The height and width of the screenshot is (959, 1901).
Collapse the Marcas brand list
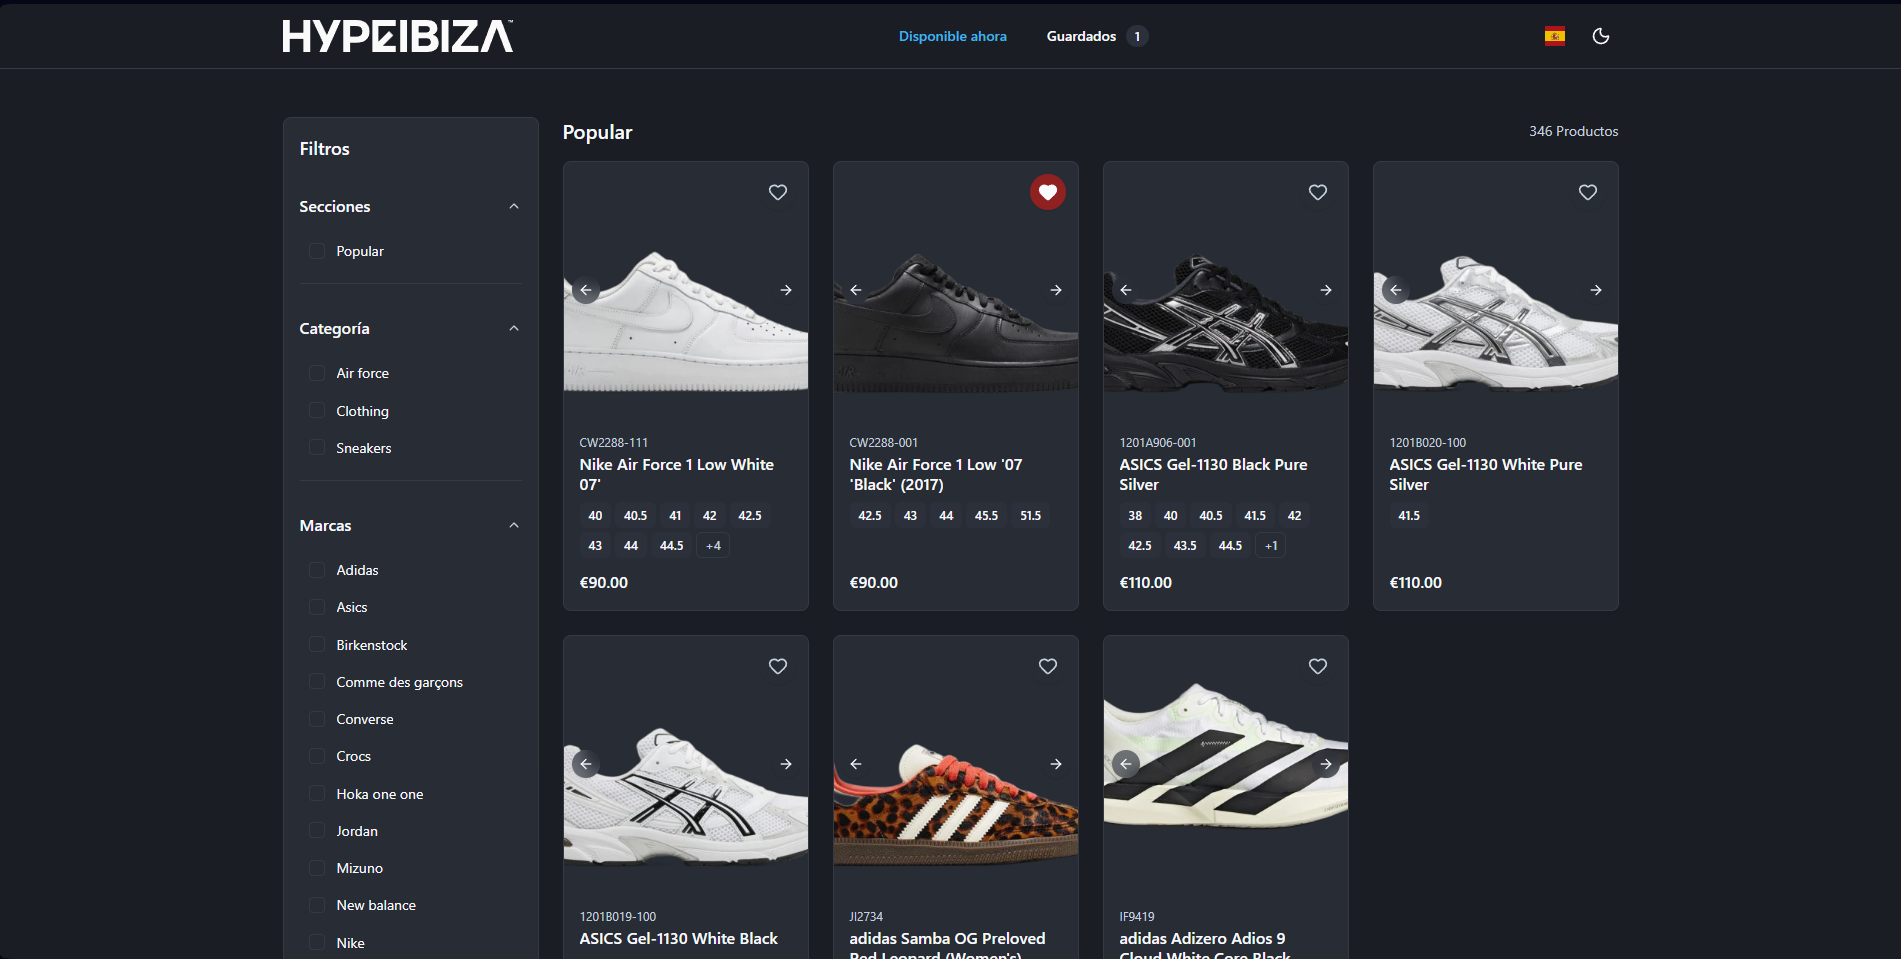513,526
